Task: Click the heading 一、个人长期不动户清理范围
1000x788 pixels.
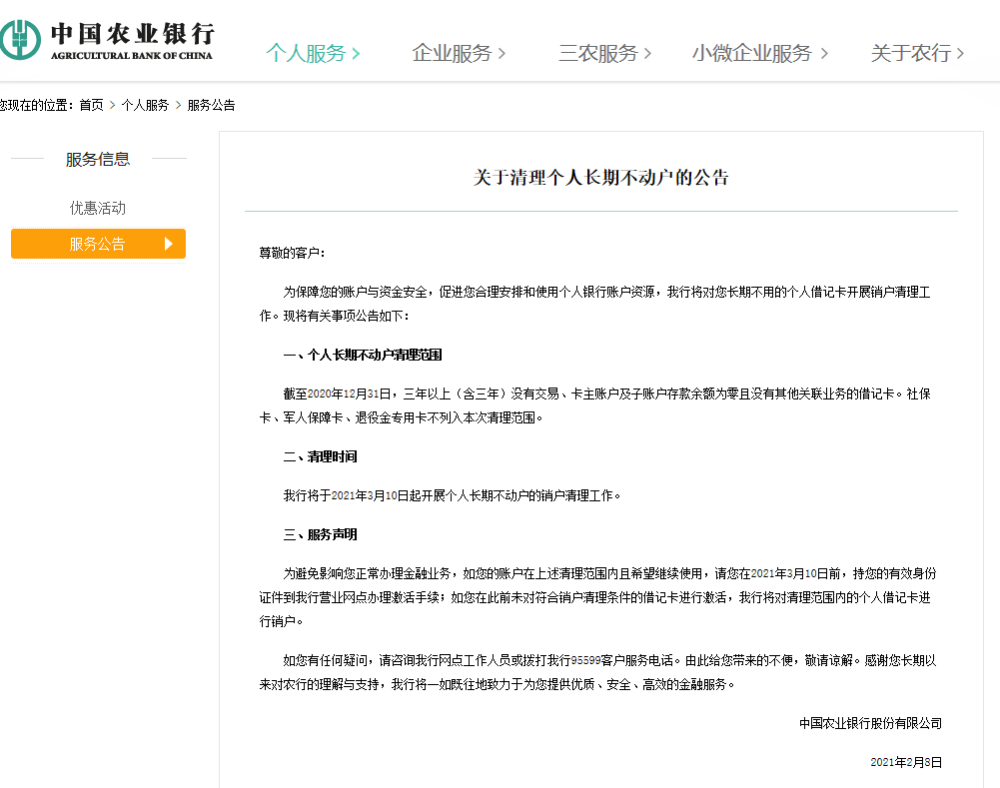Action: pos(363,355)
